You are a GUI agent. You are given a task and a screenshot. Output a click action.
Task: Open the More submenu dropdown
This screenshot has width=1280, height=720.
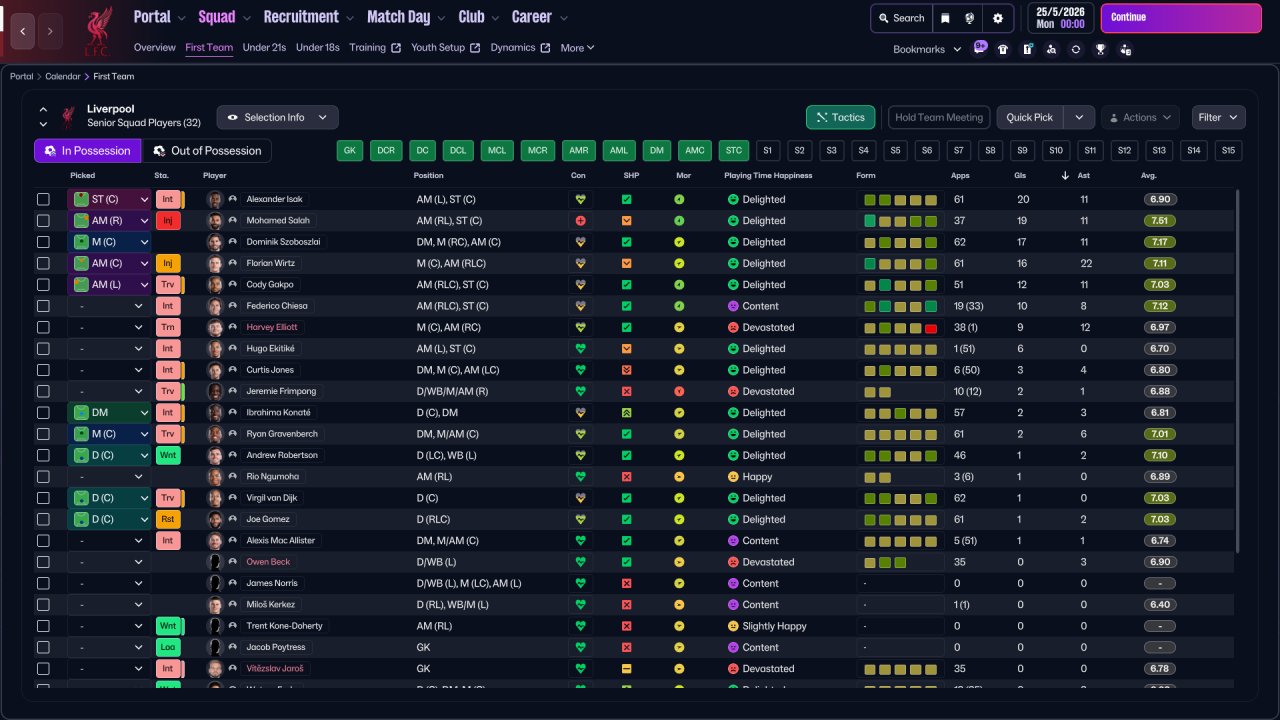pyautogui.click(x=578, y=48)
